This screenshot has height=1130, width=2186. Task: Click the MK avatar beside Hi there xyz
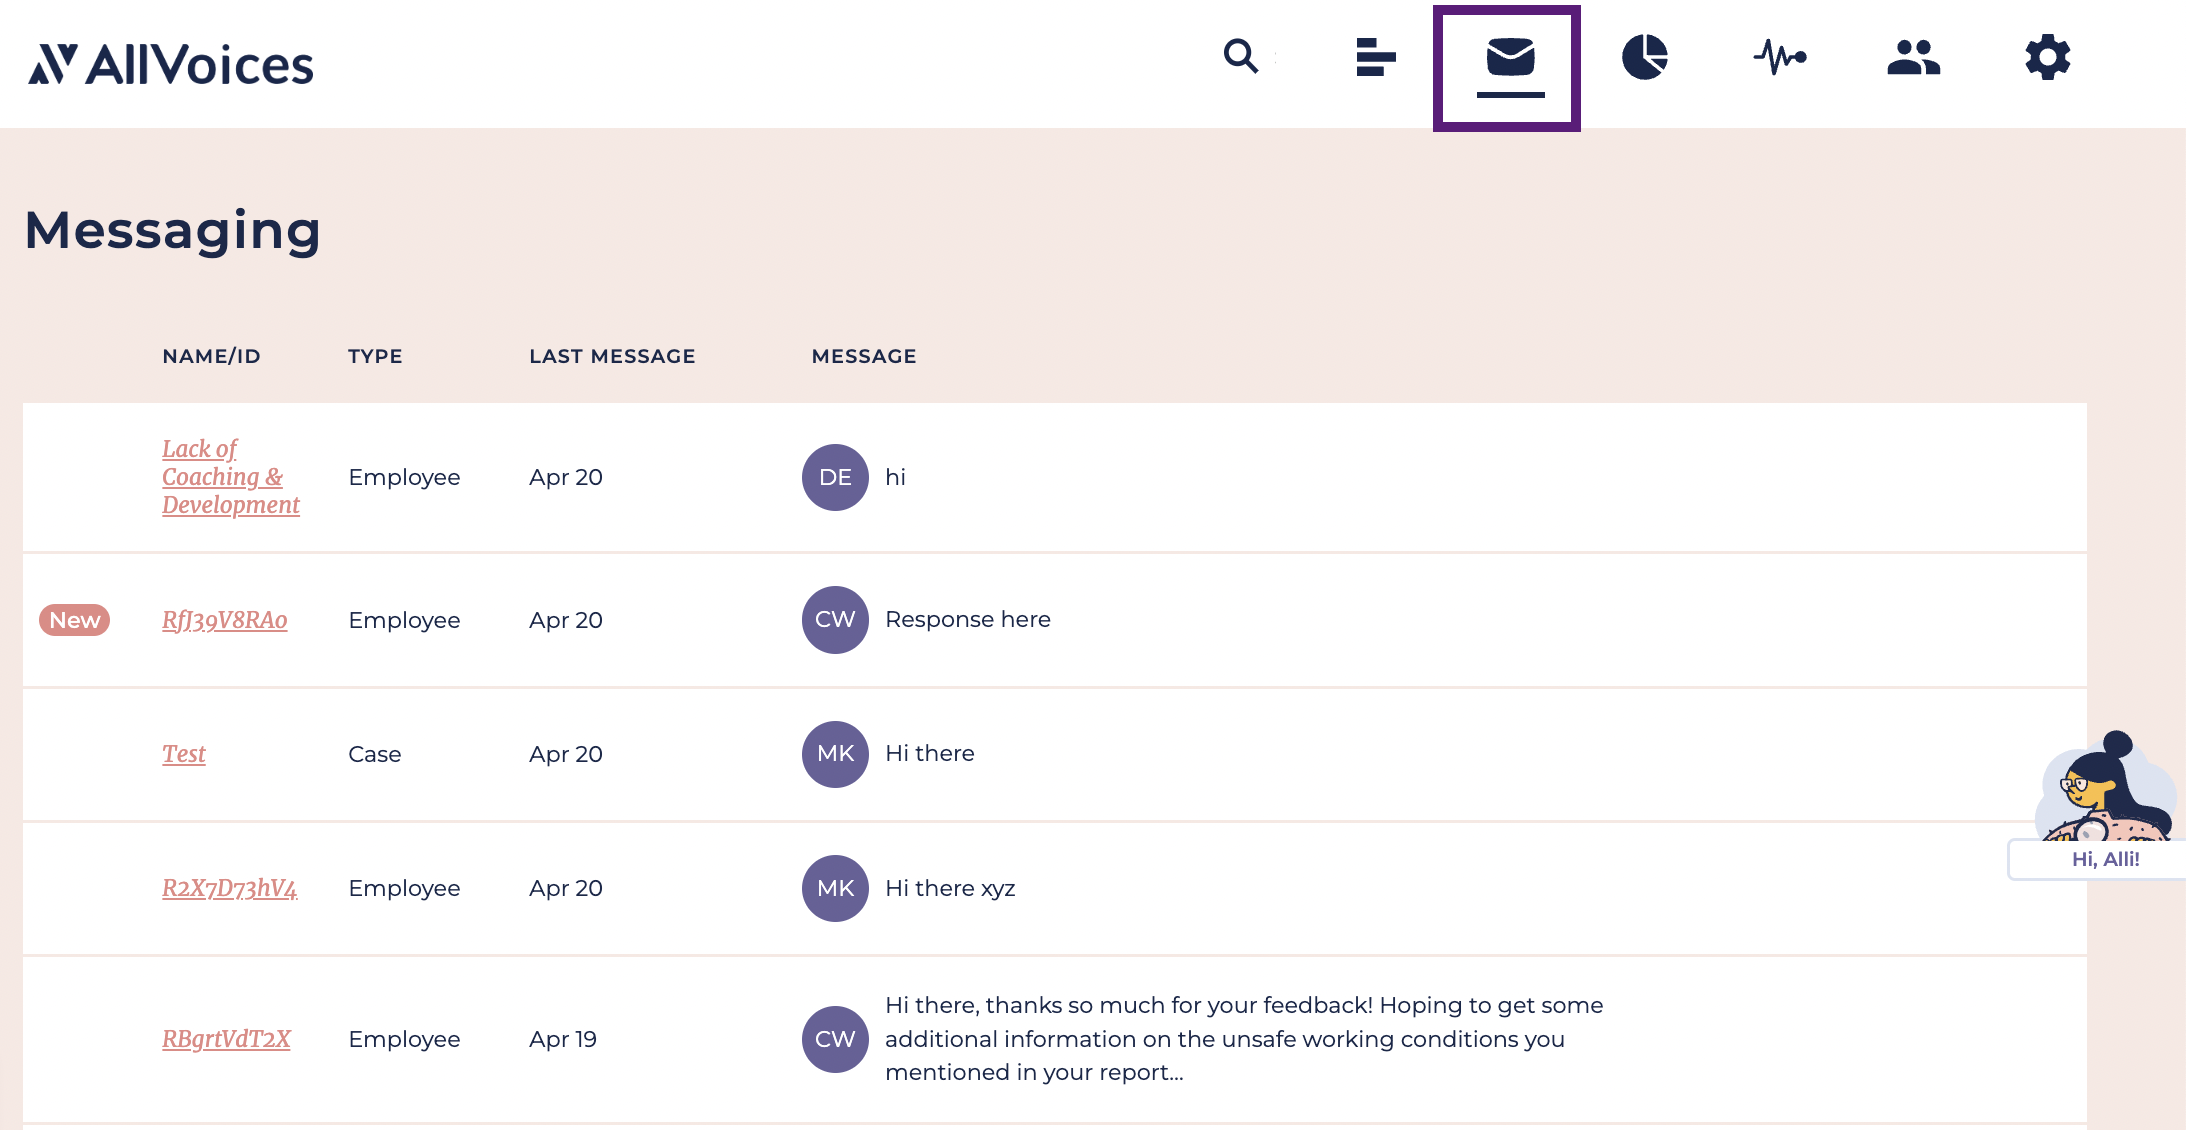pos(835,888)
